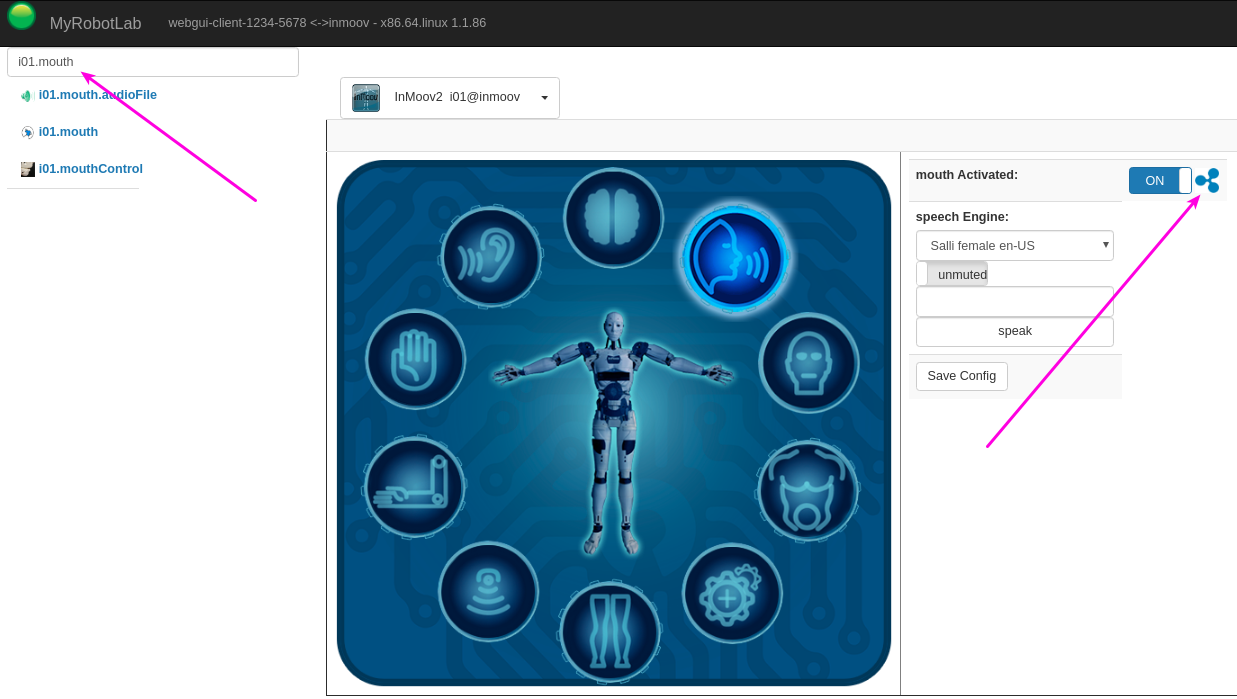This screenshot has width=1237, height=699.
Task: Click the robot figure in the center
Action: coord(612,432)
